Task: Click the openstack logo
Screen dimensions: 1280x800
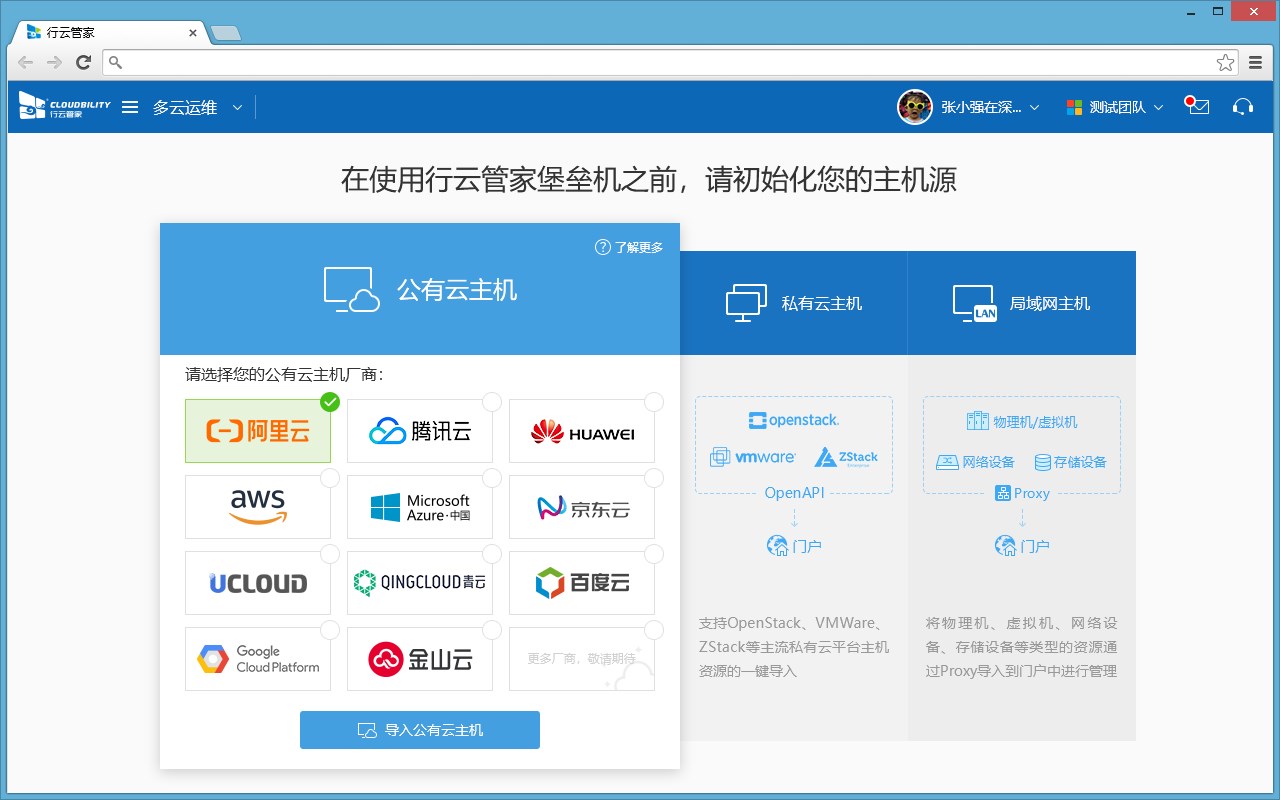Action: pos(794,421)
